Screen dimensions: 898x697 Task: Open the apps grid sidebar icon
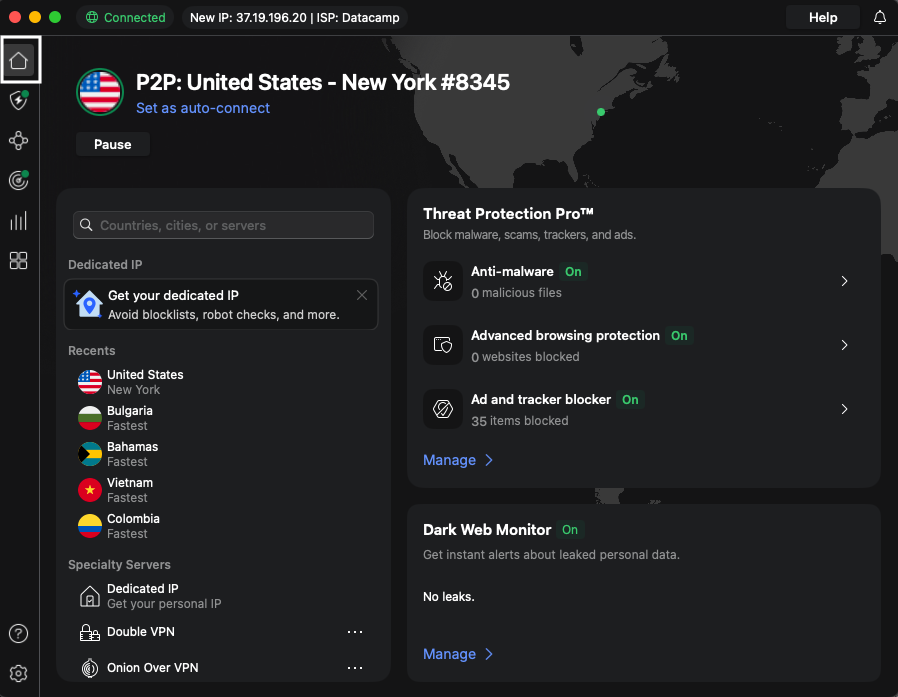tap(18, 261)
